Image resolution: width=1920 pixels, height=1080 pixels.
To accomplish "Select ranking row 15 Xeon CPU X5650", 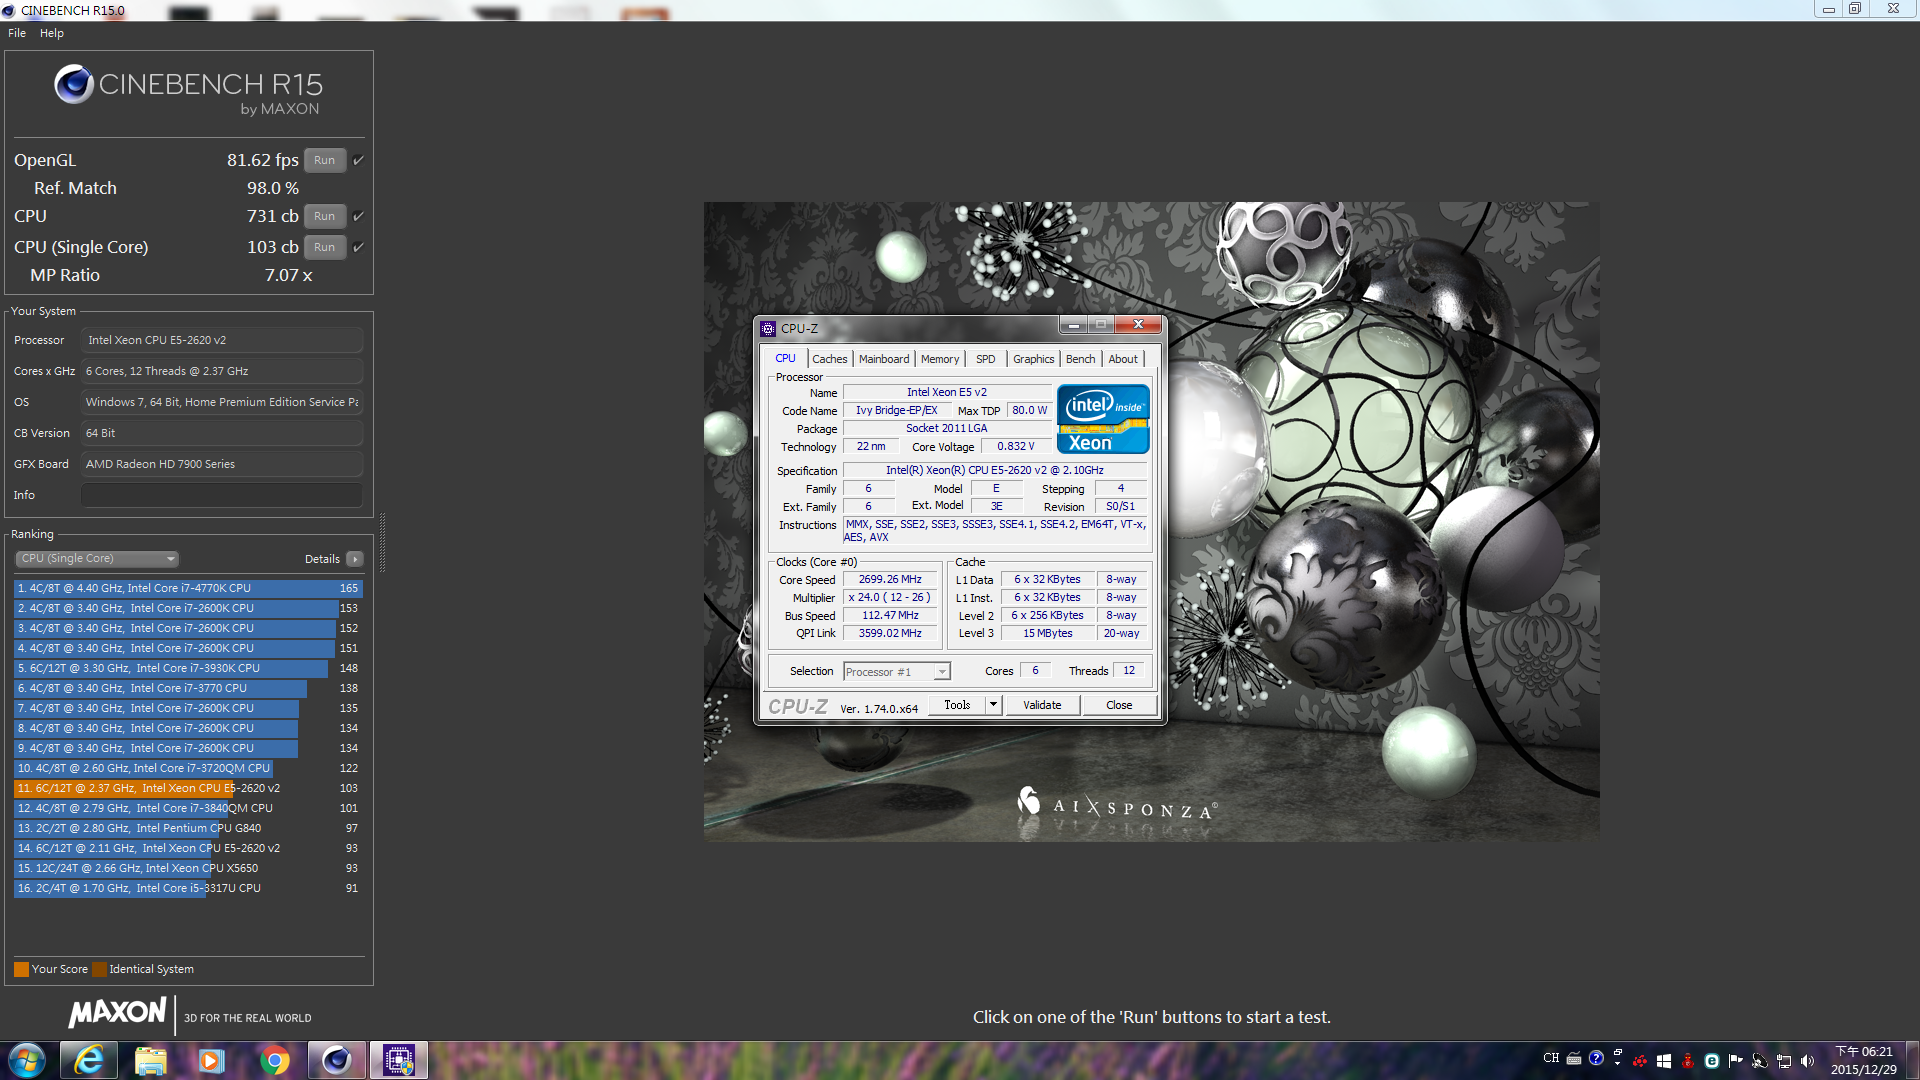I will coord(188,868).
